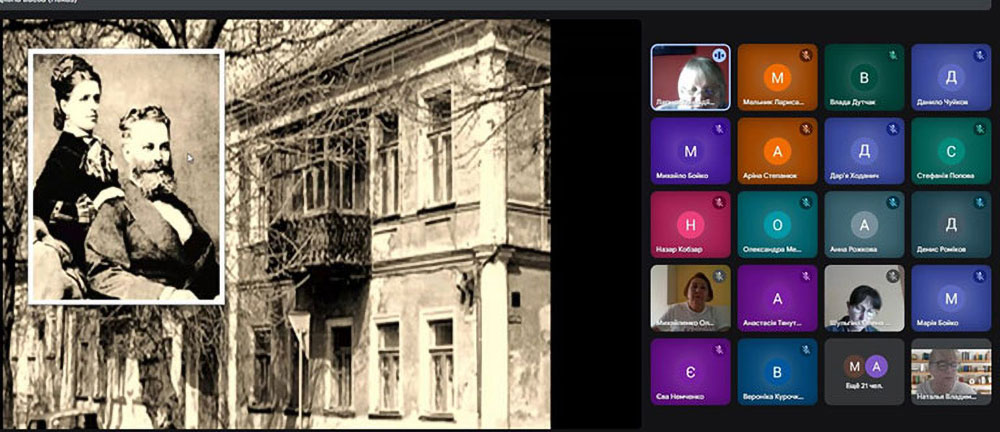Click muted mic icon on Михайленко Ол... video tile
Screen dimensions: 1000x432
[719, 276]
